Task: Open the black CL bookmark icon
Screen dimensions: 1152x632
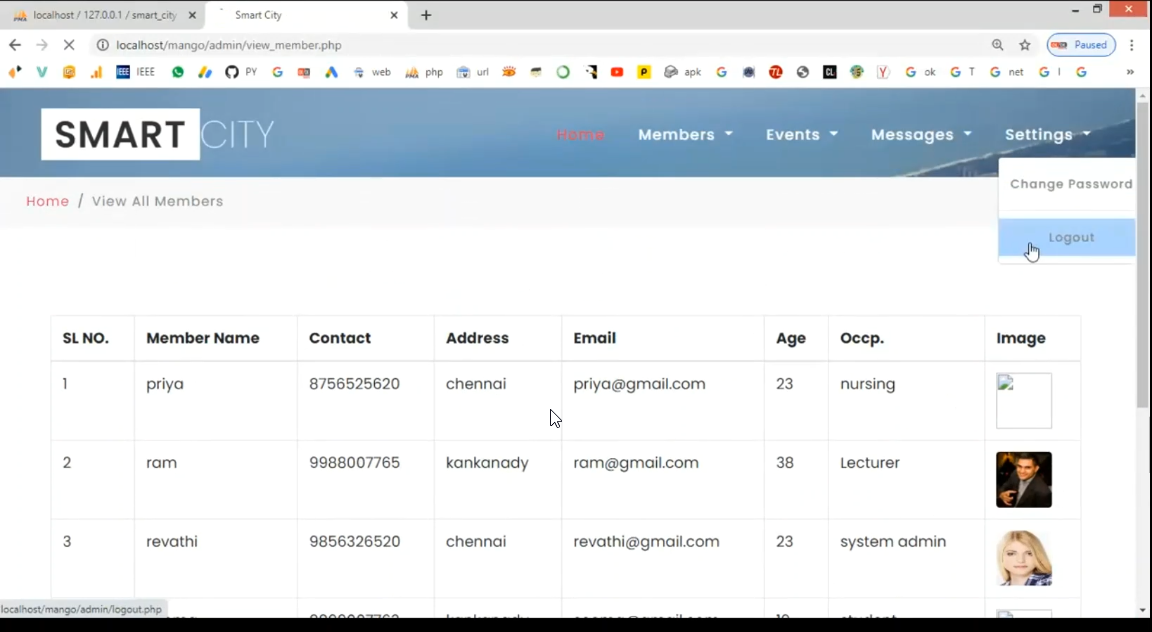Action: point(829,72)
